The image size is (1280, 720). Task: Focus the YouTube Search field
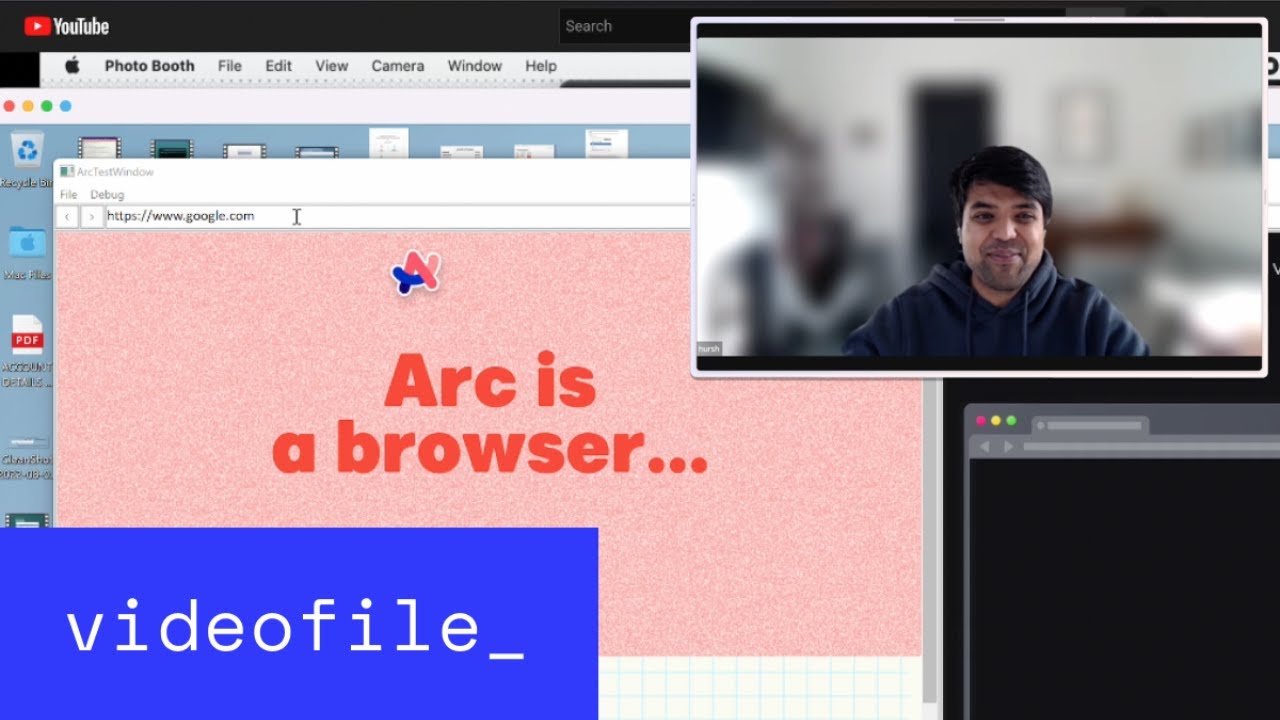(x=624, y=26)
